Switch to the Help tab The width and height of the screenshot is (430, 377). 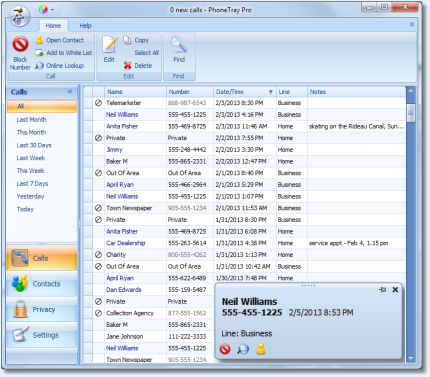coord(85,26)
